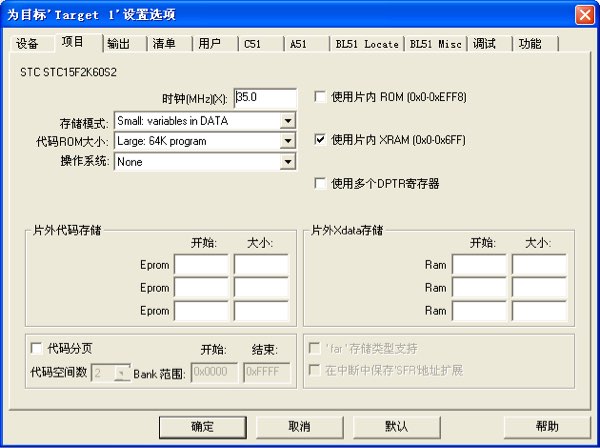Click the 取消 button

coord(299,427)
